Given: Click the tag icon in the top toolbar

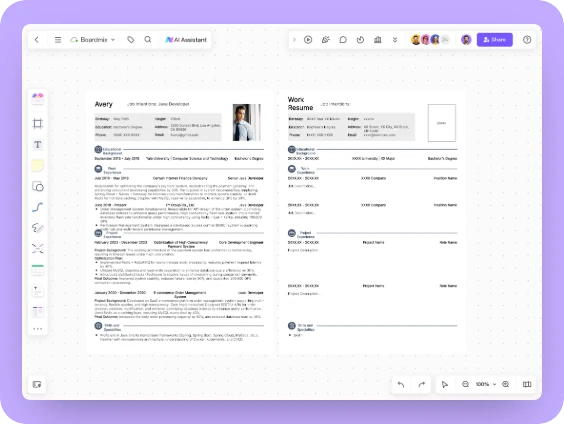Looking at the screenshot, I should click(x=131, y=40).
